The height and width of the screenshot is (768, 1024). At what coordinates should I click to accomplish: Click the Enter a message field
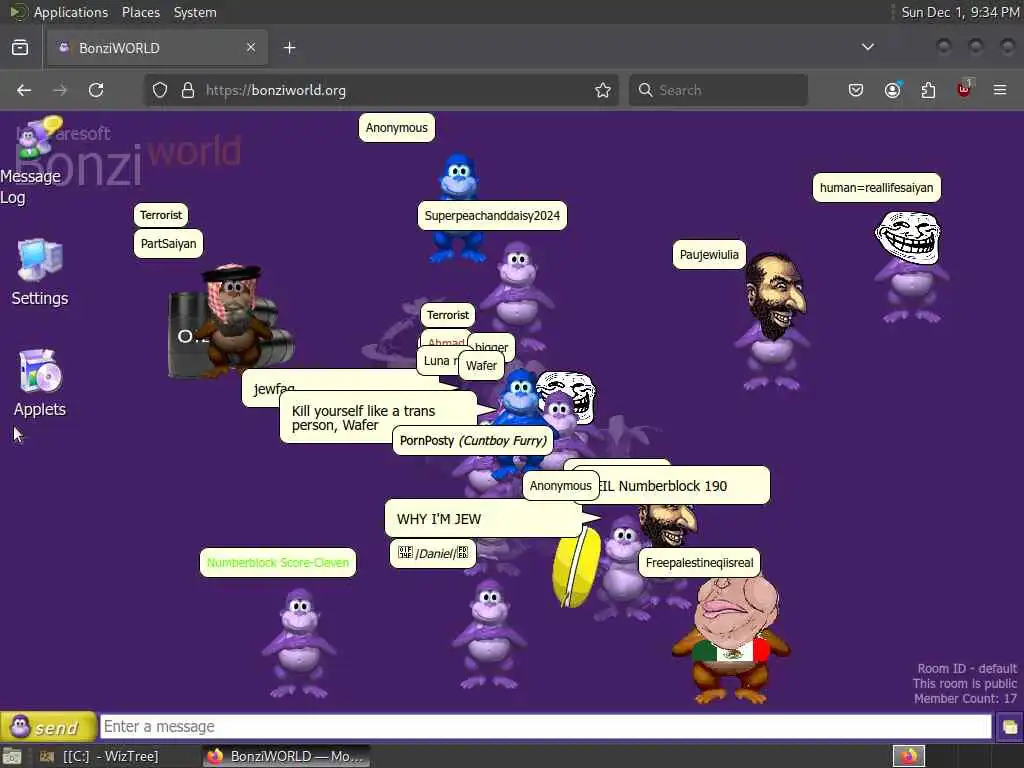tap(545, 726)
